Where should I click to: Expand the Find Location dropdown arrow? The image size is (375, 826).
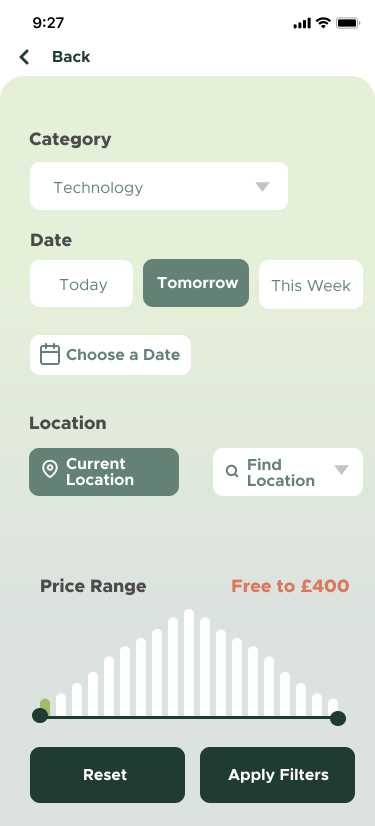tap(341, 470)
